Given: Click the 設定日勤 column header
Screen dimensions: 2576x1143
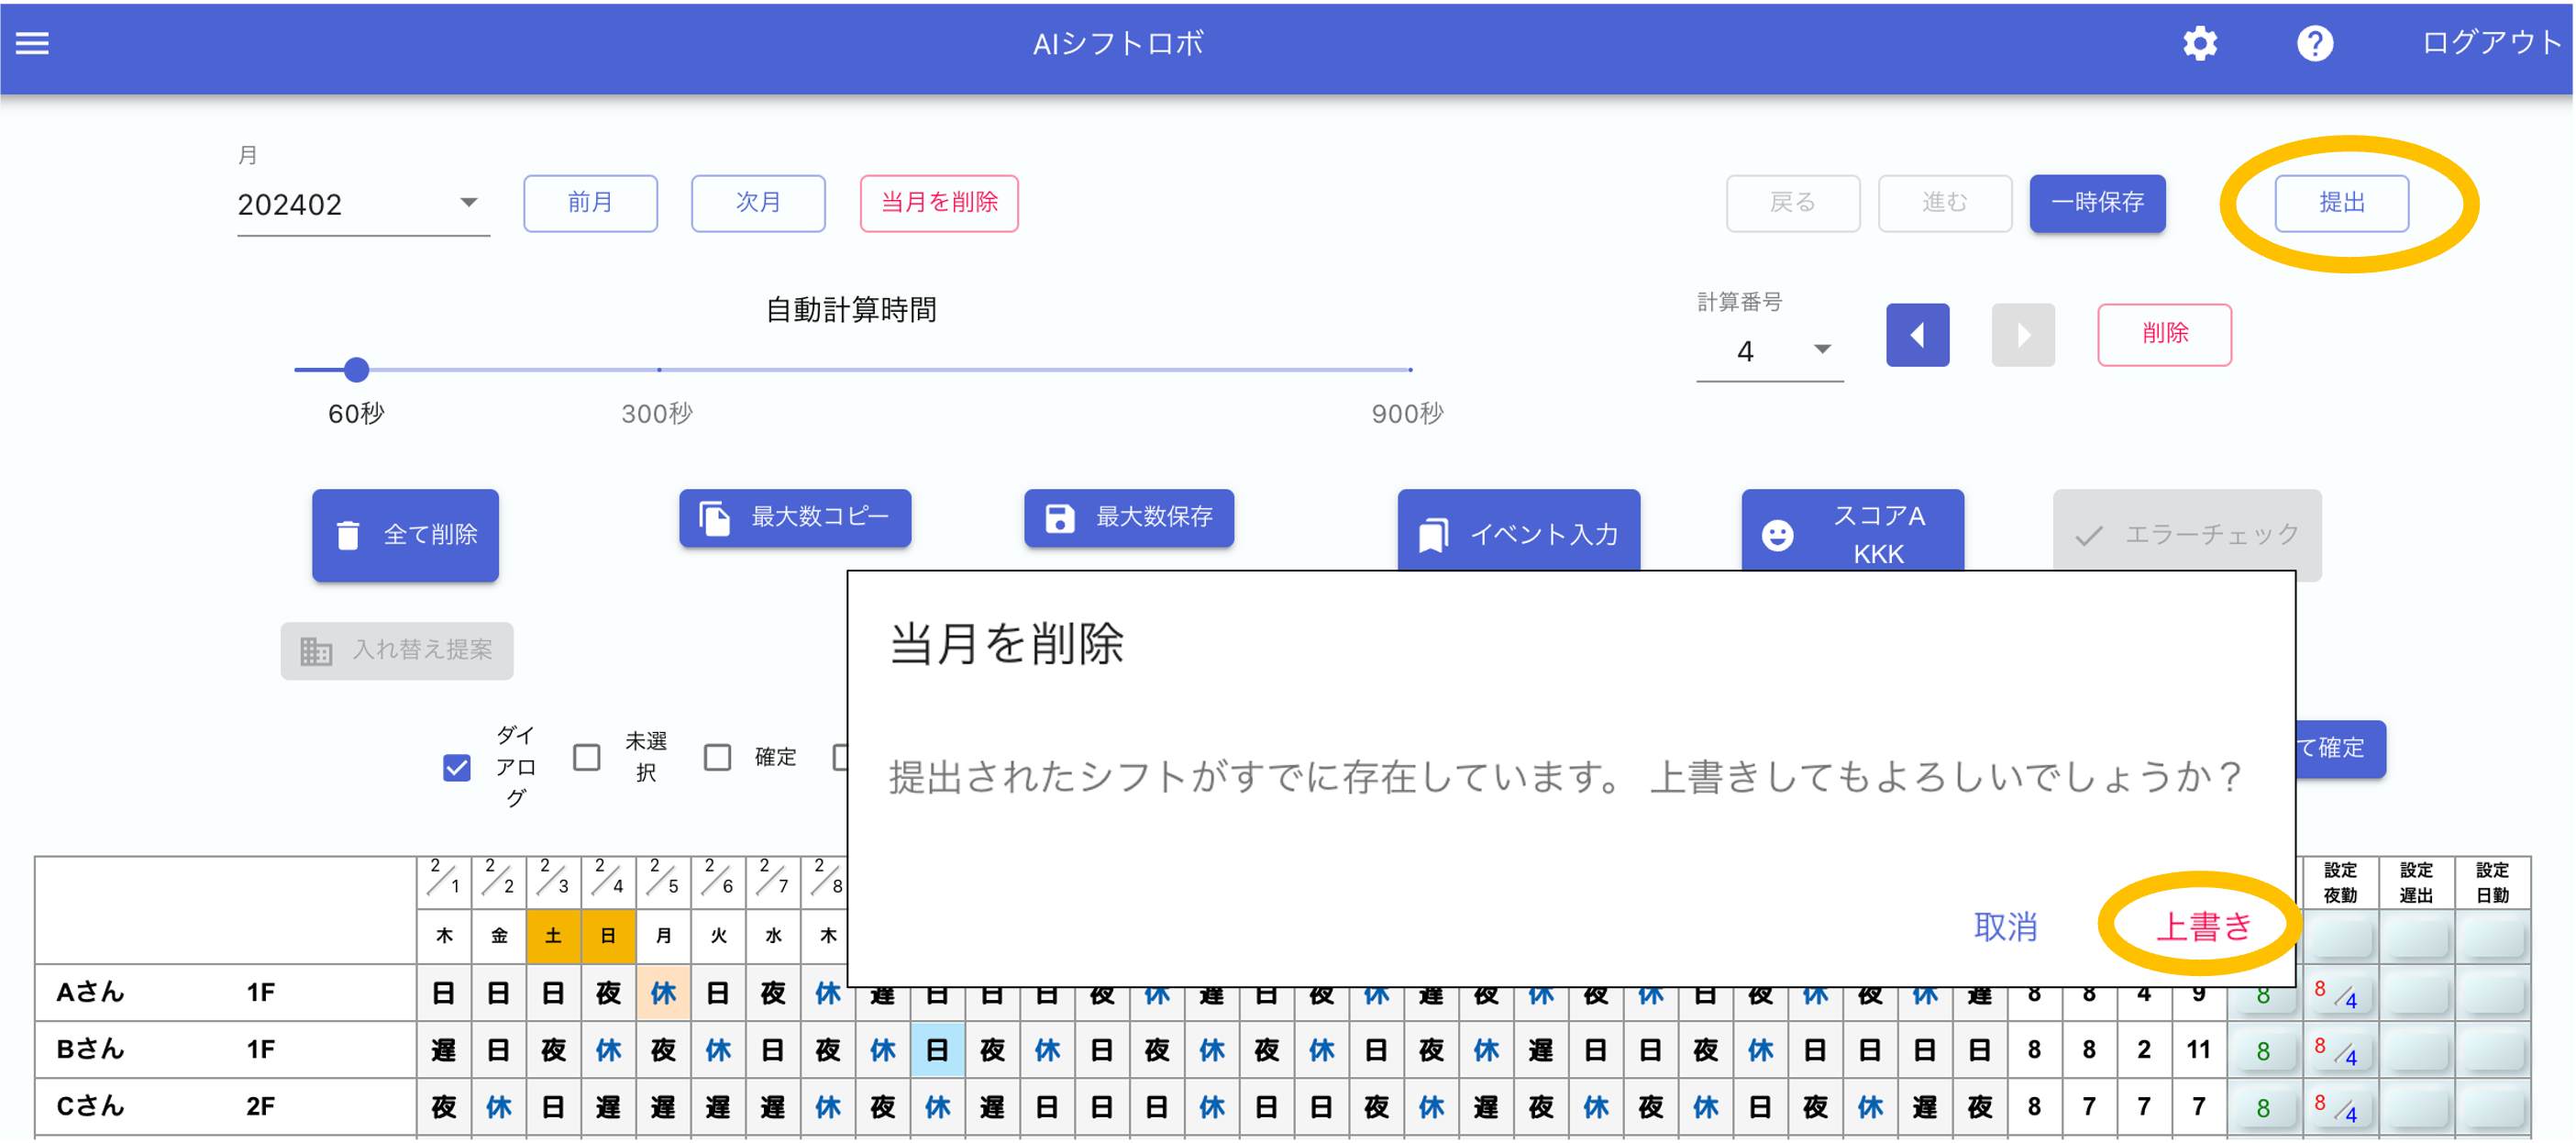Looking at the screenshot, I should click(2492, 882).
